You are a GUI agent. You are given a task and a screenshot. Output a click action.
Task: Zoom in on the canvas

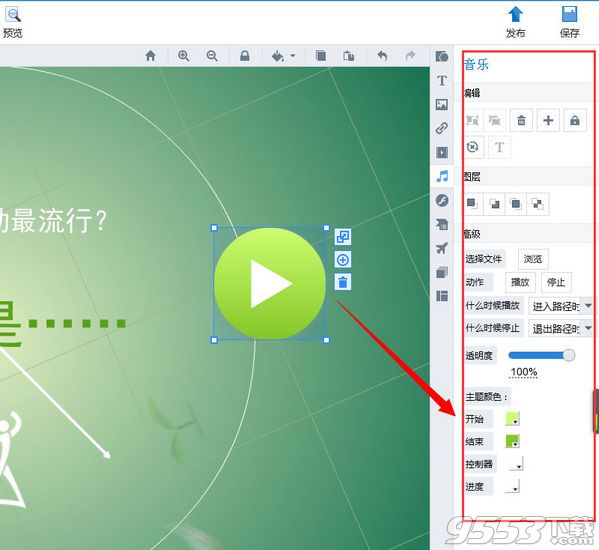point(184,56)
